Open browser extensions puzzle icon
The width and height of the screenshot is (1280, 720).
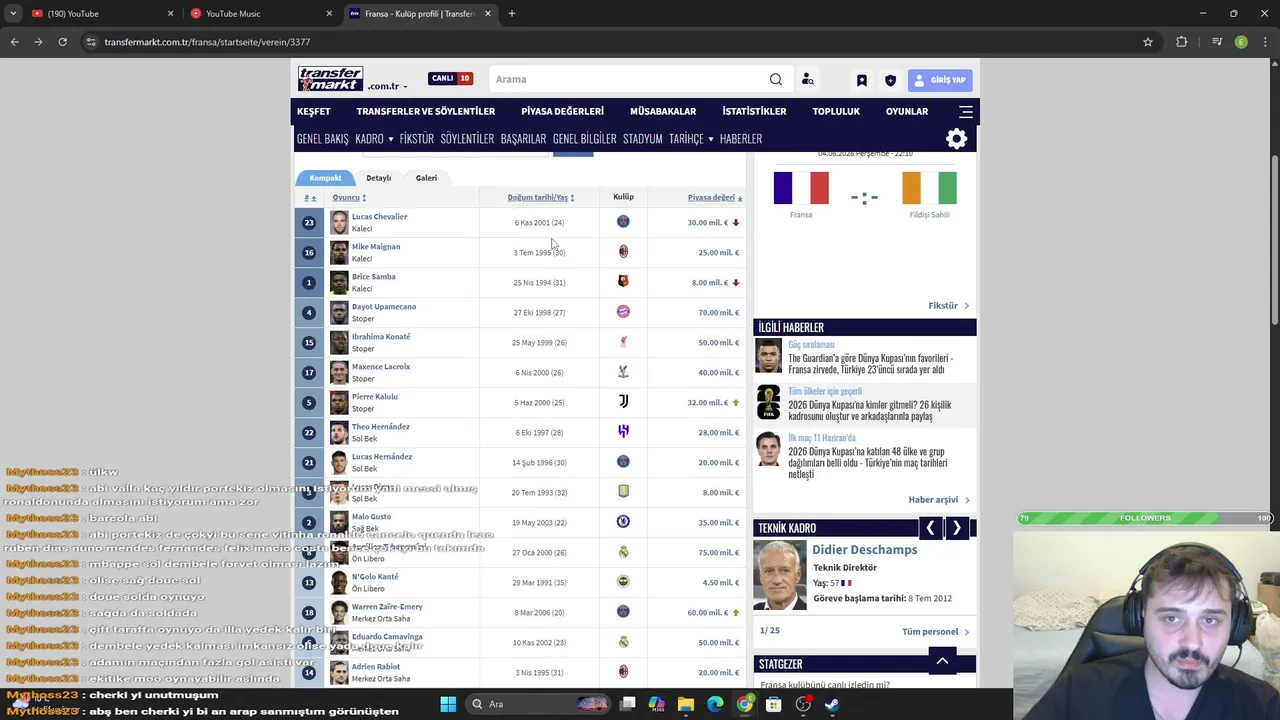click(x=1182, y=42)
